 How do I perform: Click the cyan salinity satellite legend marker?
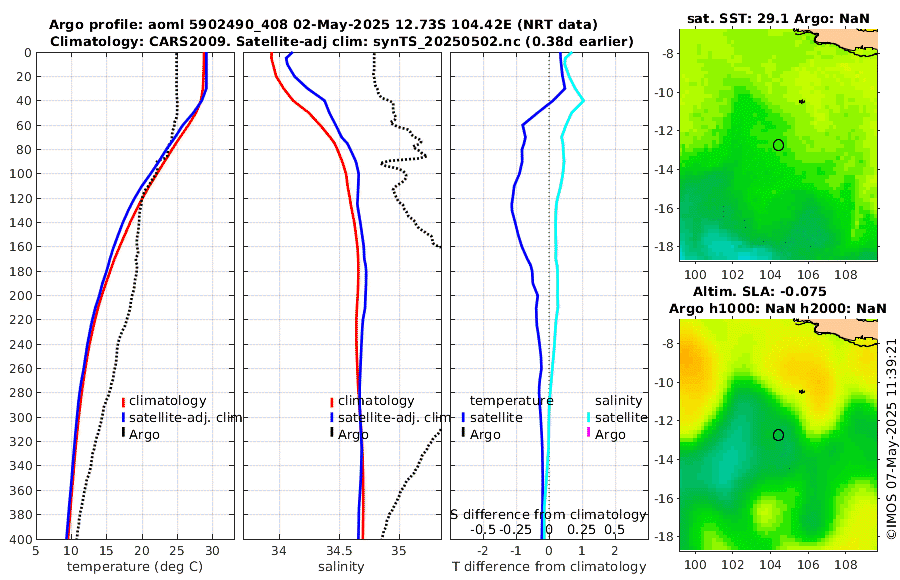589,418
